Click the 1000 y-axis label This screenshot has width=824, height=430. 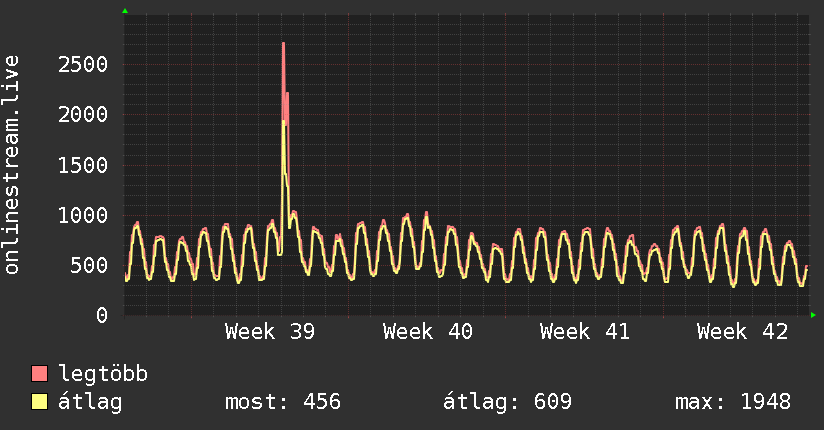tap(83, 215)
